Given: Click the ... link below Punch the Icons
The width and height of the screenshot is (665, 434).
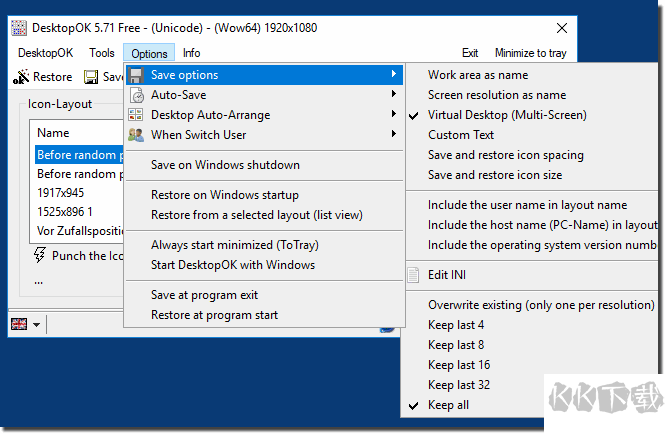Looking at the screenshot, I should tap(39, 281).
